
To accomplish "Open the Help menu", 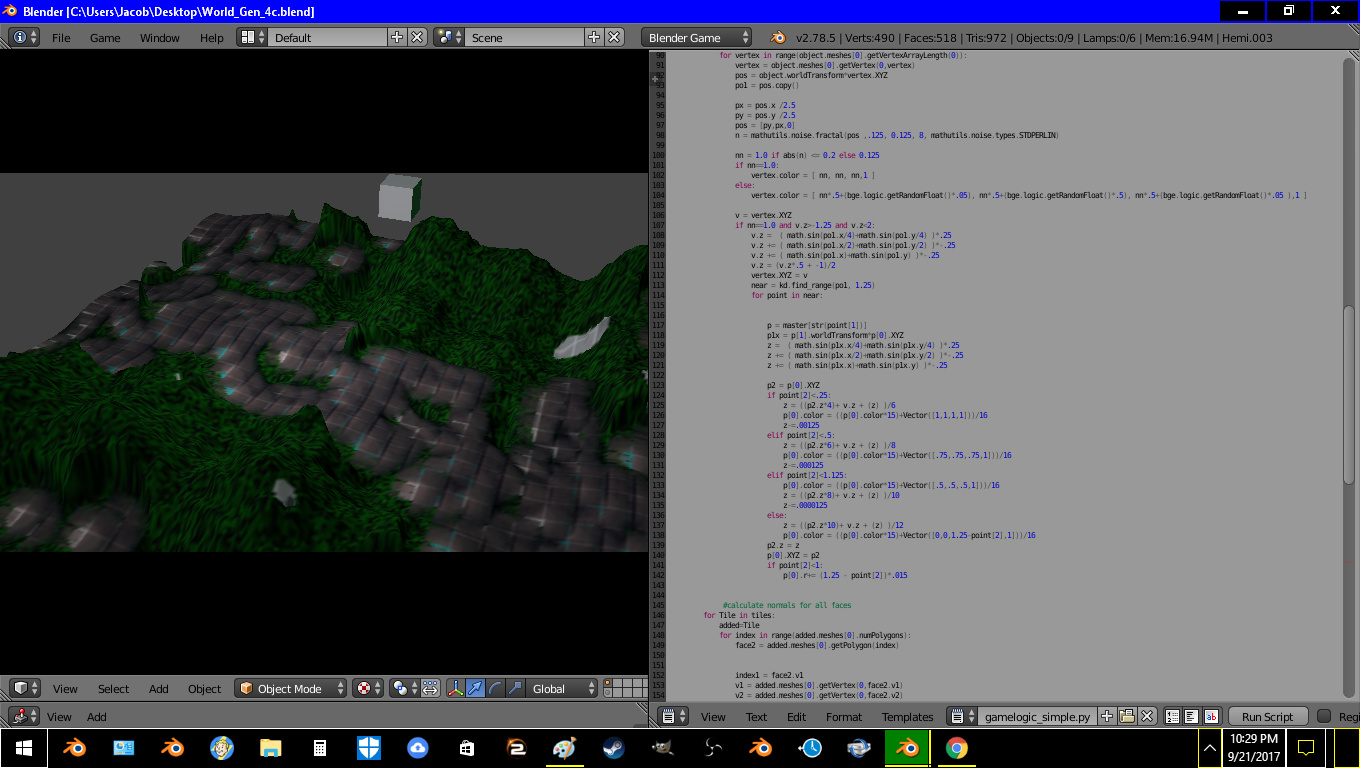I will click(x=212, y=38).
